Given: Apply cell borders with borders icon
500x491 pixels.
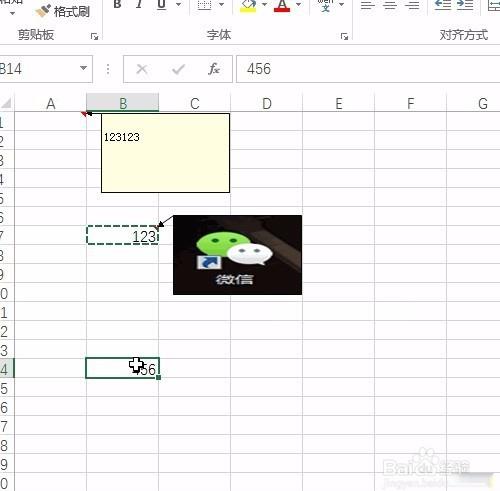Looking at the screenshot, I should (x=204, y=4).
